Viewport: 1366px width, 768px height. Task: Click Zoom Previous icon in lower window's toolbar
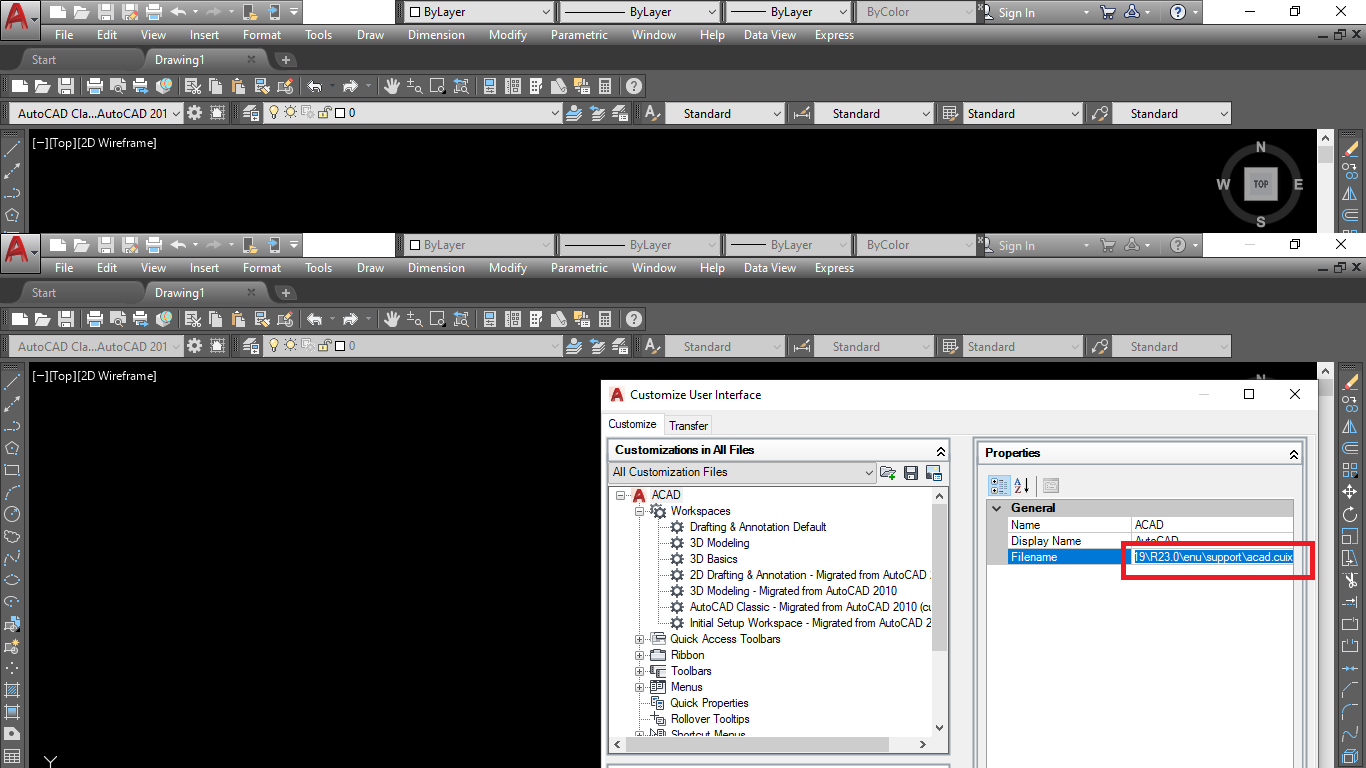pos(461,319)
